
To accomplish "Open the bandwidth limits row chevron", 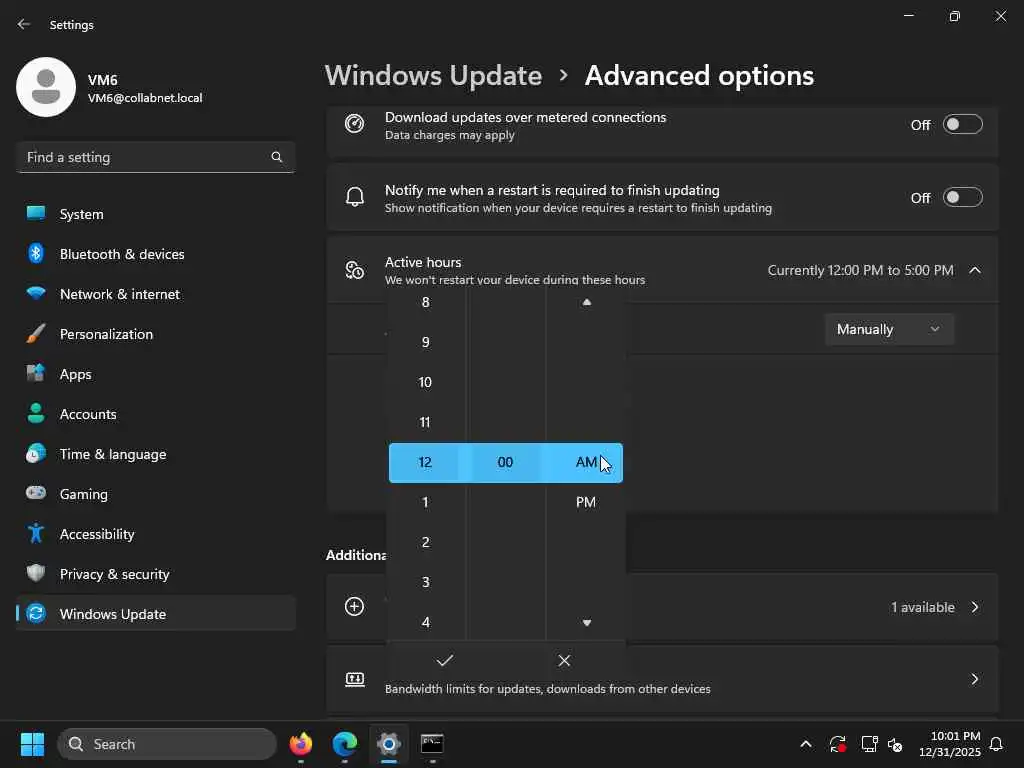I will pos(974,679).
